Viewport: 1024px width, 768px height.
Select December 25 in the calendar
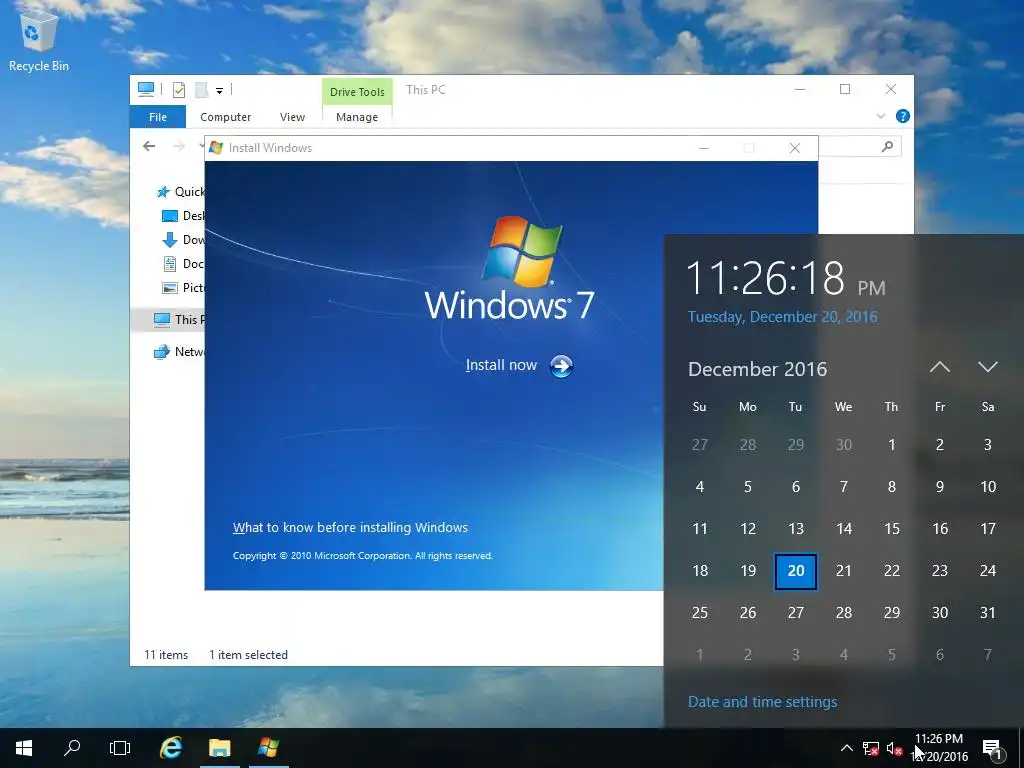coord(699,613)
